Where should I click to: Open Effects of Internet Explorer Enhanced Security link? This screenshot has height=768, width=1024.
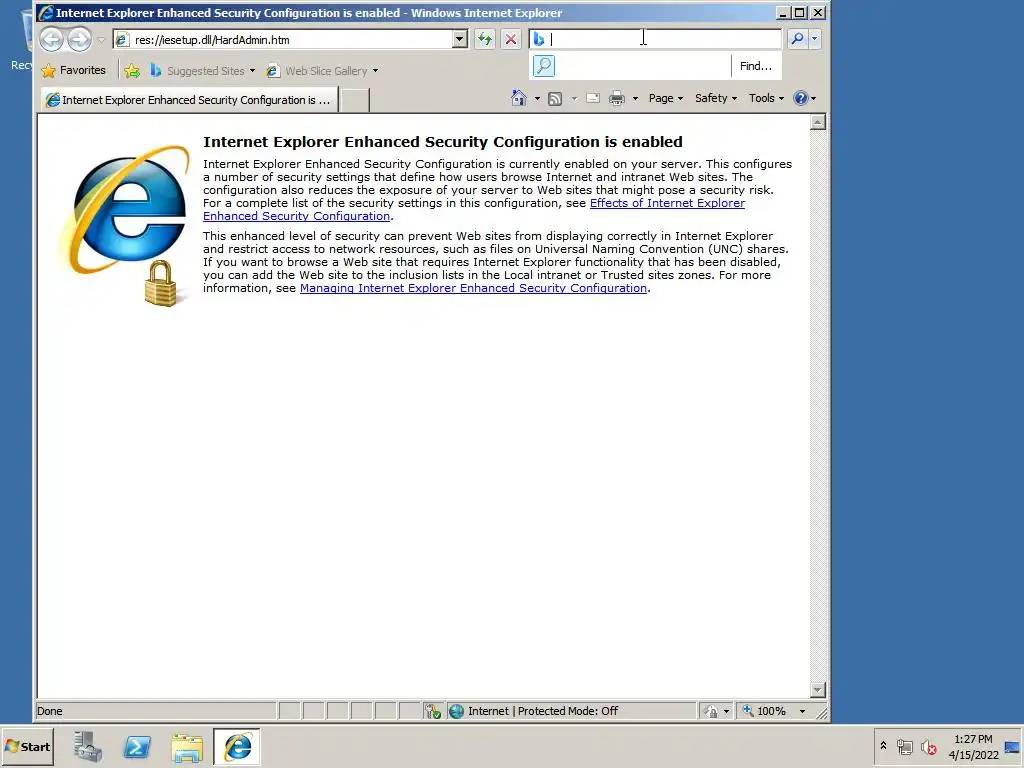pos(667,203)
